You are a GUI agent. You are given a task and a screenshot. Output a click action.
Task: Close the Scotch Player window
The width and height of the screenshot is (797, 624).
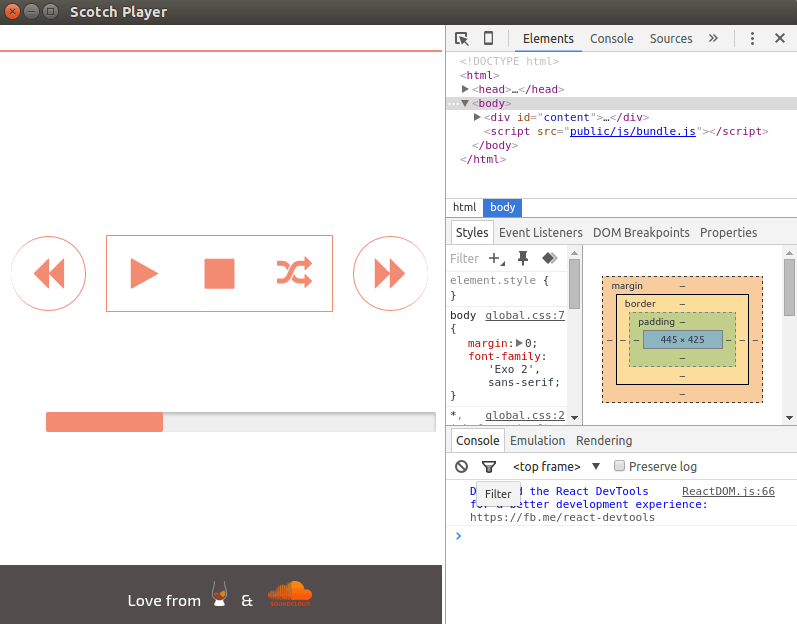pyautogui.click(x=12, y=11)
